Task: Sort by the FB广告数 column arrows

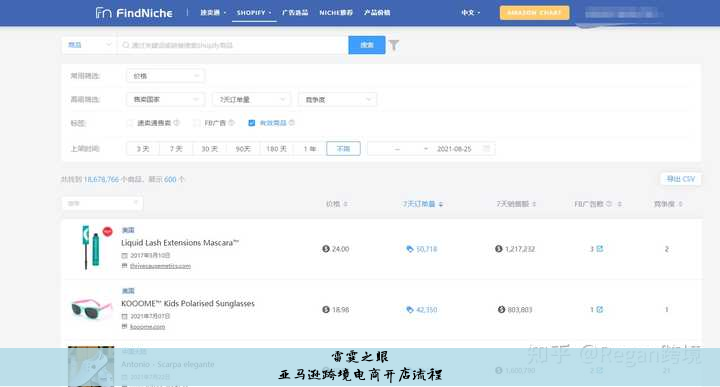Action: coord(619,204)
